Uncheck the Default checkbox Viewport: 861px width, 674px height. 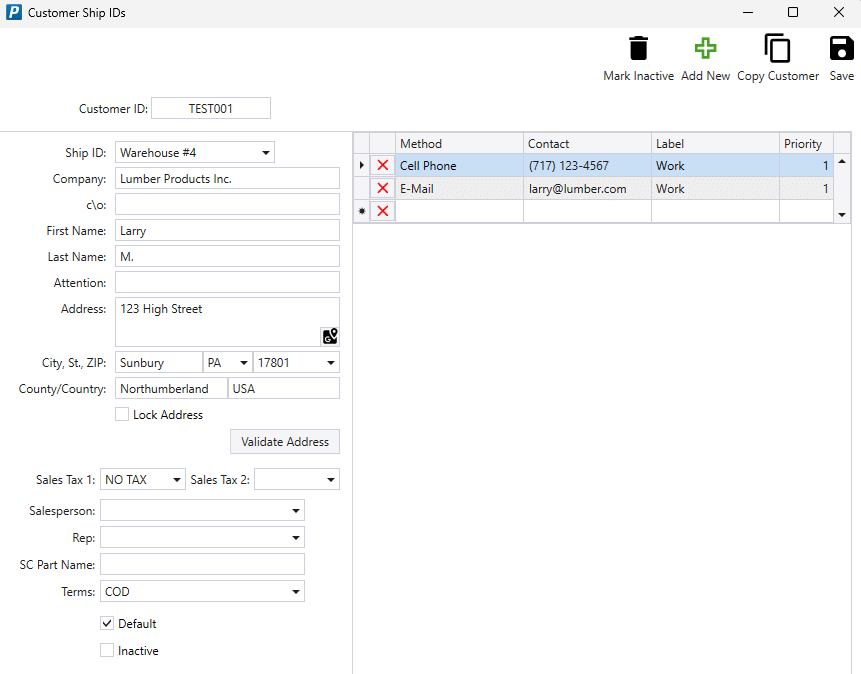pos(106,623)
